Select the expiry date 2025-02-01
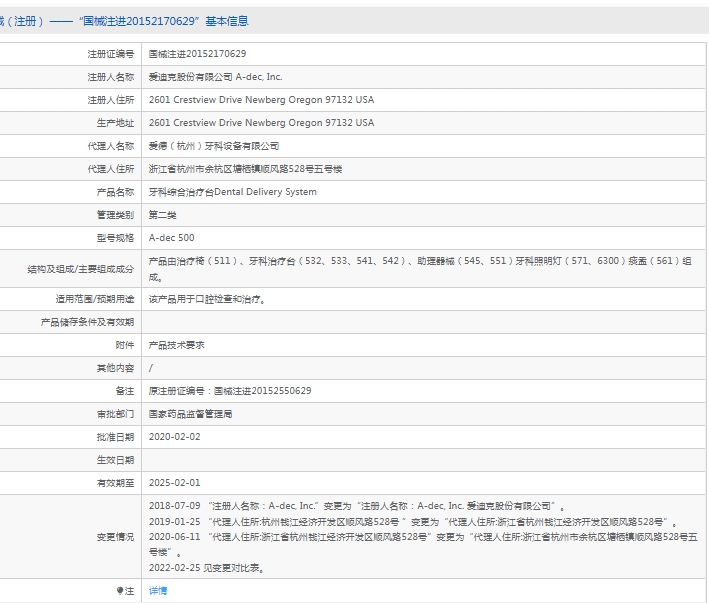The image size is (709, 603). point(175,483)
